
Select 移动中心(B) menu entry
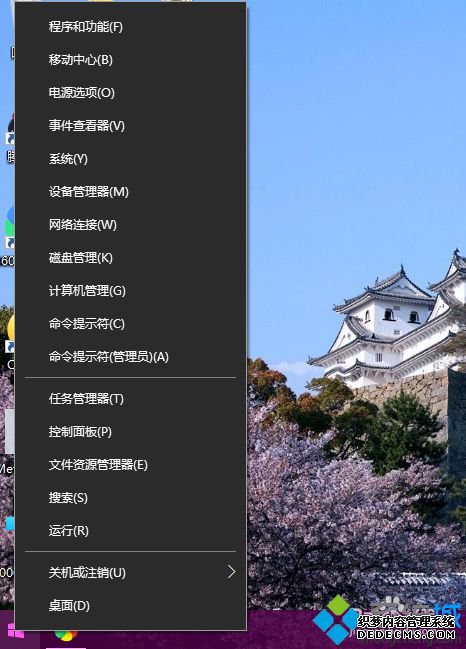click(x=131, y=60)
